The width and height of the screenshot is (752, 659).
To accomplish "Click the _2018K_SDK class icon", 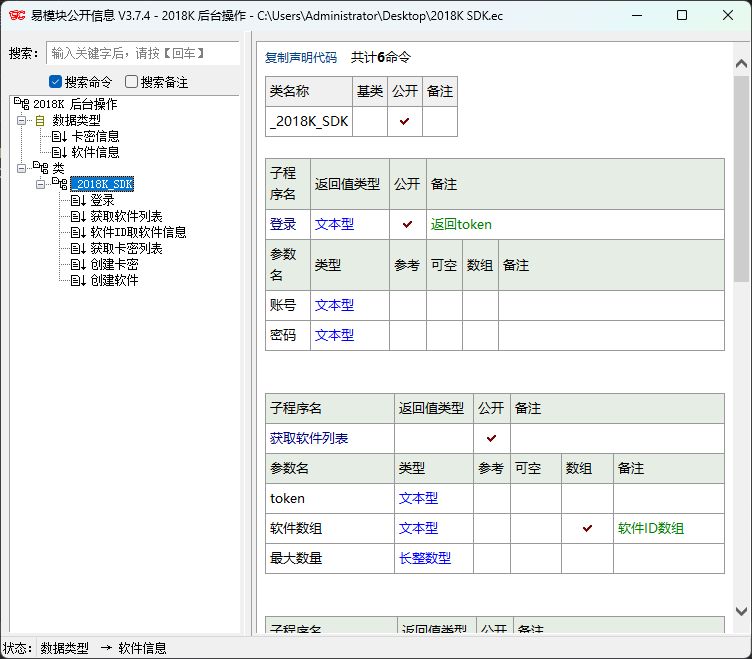I will point(59,184).
